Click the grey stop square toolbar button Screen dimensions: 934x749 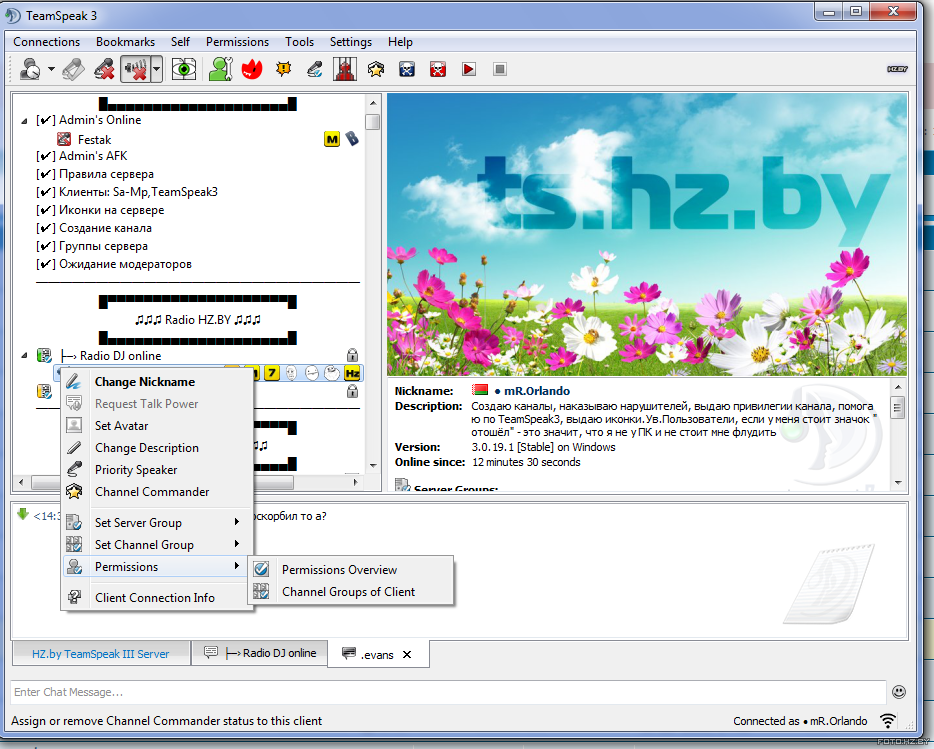(500, 70)
